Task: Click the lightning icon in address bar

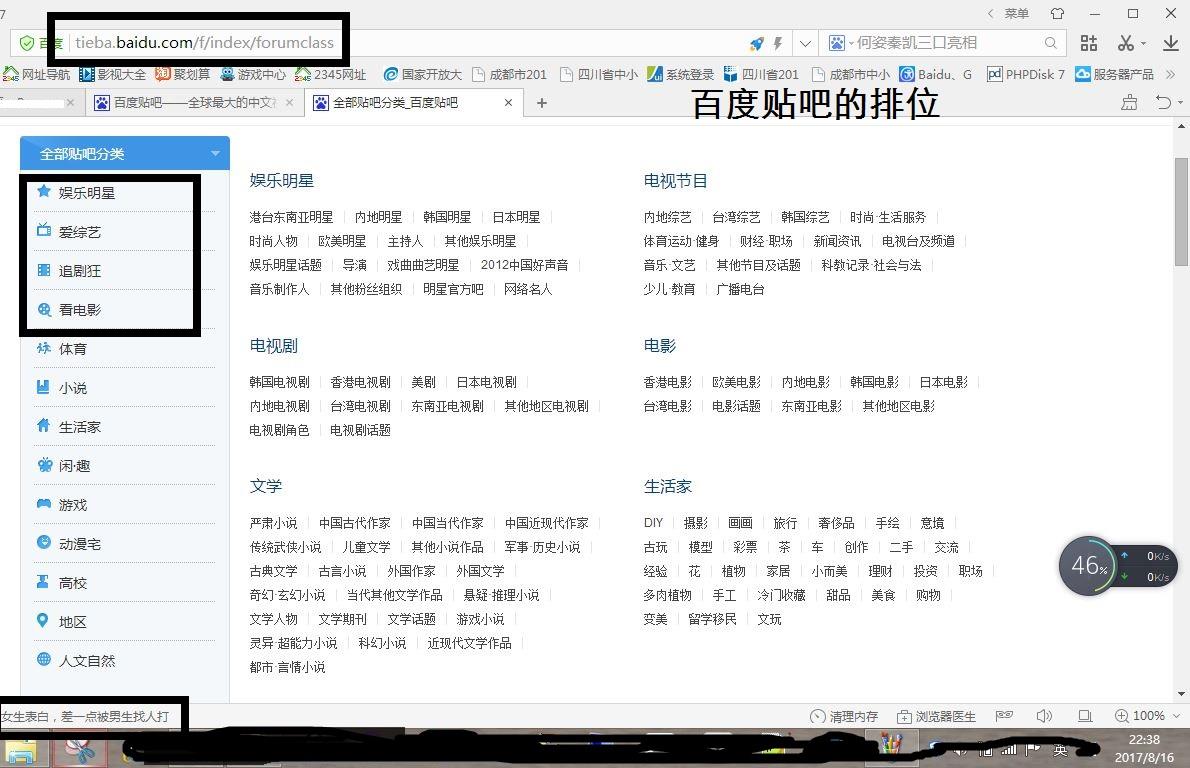Action: (x=778, y=43)
